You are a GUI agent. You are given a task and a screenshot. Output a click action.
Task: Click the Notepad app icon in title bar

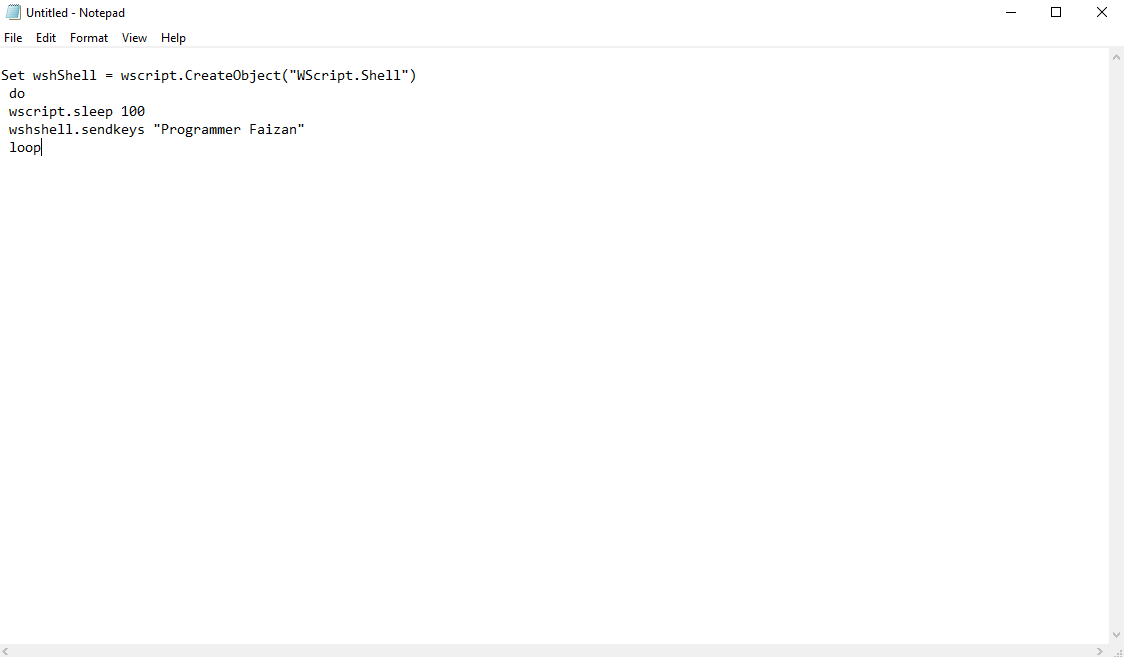click(13, 13)
